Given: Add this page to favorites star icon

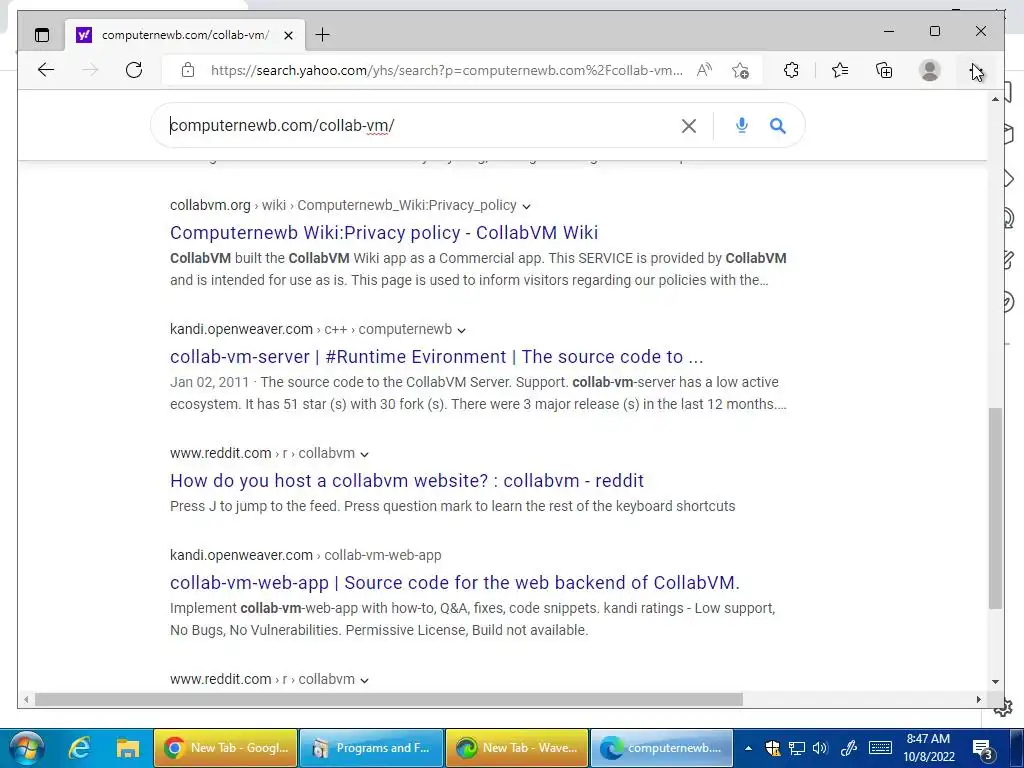Looking at the screenshot, I should 741,70.
